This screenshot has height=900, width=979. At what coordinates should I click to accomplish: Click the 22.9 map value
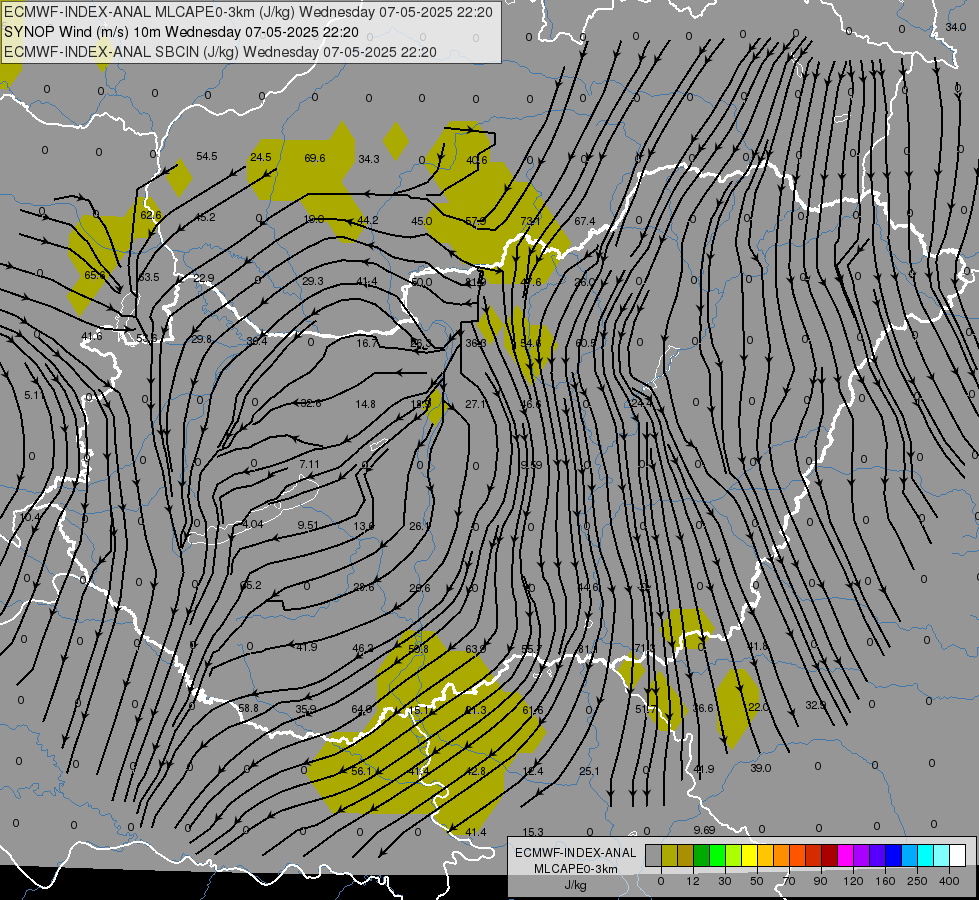(204, 278)
